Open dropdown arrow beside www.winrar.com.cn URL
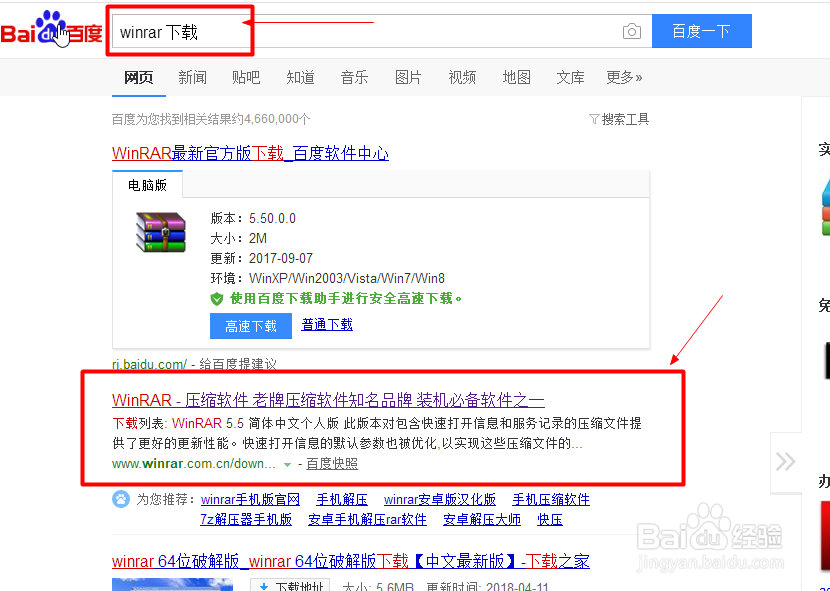 click(287, 464)
